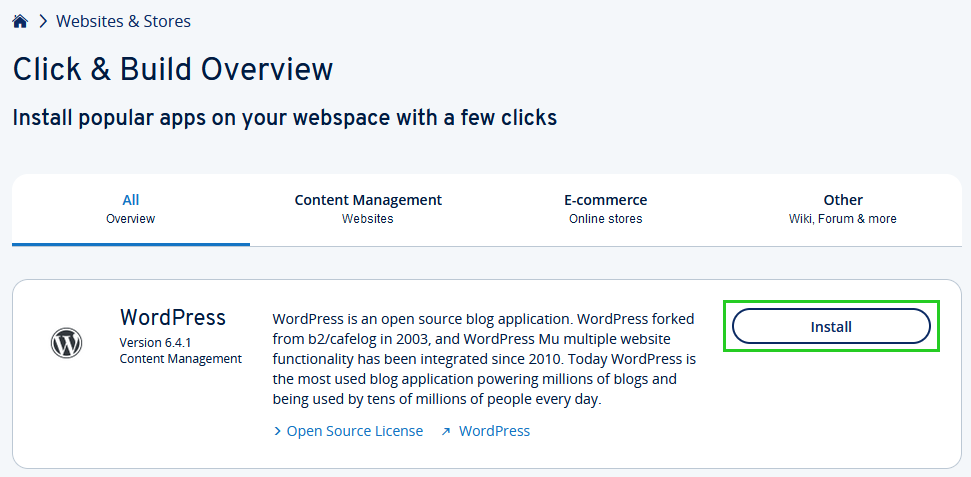This screenshot has width=971, height=477.
Task: Click the home icon in breadcrumb
Action: tap(20, 21)
